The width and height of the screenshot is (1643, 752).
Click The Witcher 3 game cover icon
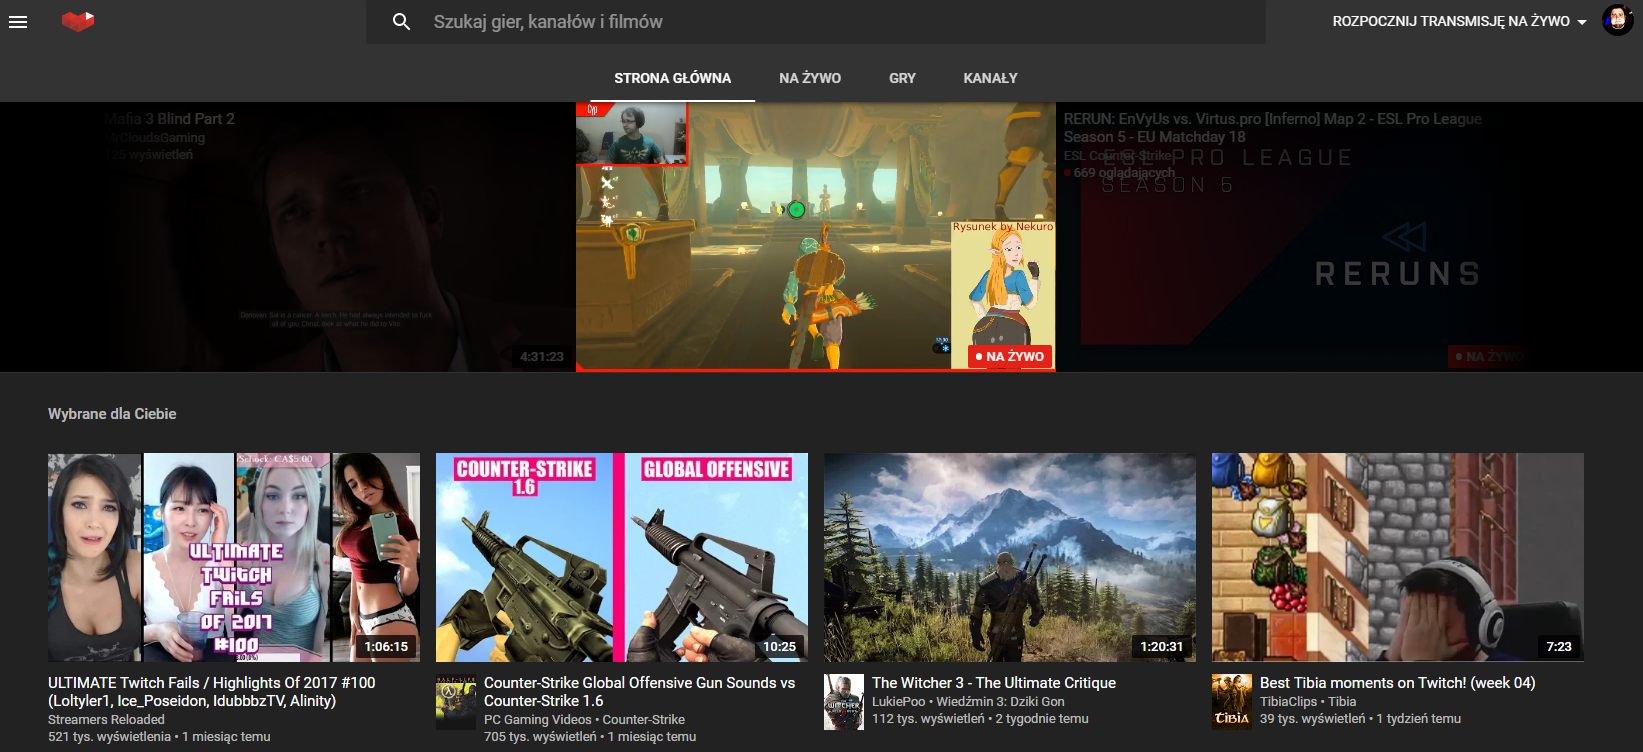[843, 702]
